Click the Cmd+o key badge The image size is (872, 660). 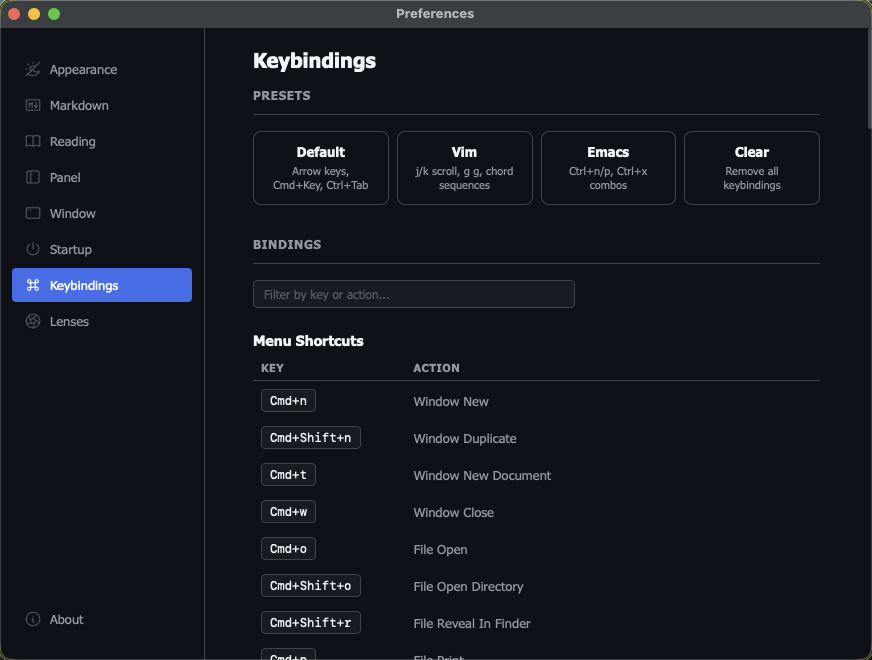click(288, 548)
